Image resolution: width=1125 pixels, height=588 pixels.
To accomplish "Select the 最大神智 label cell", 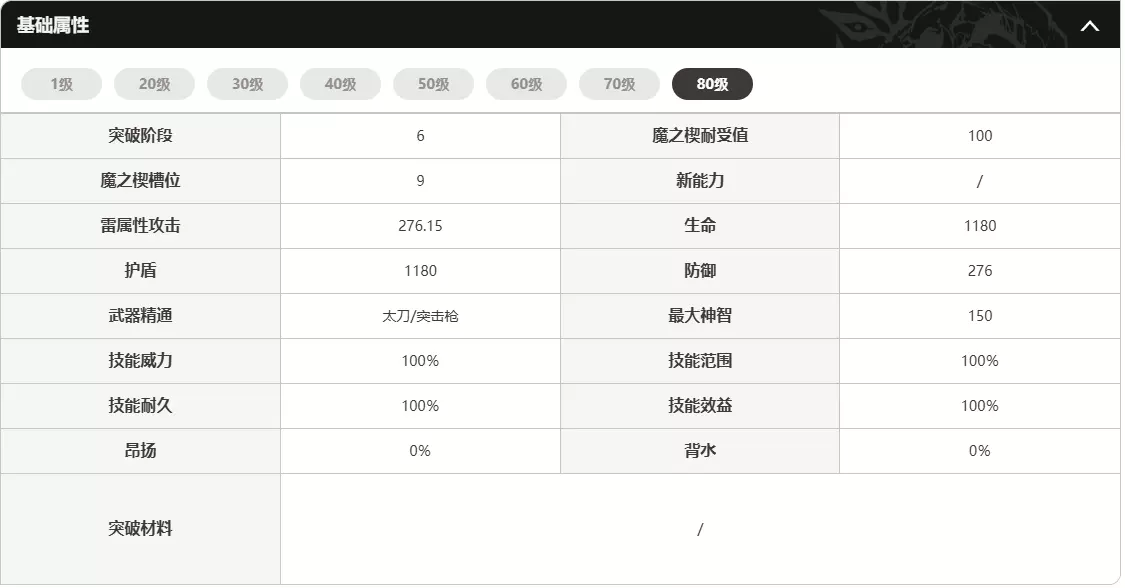I will click(x=700, y=316).
